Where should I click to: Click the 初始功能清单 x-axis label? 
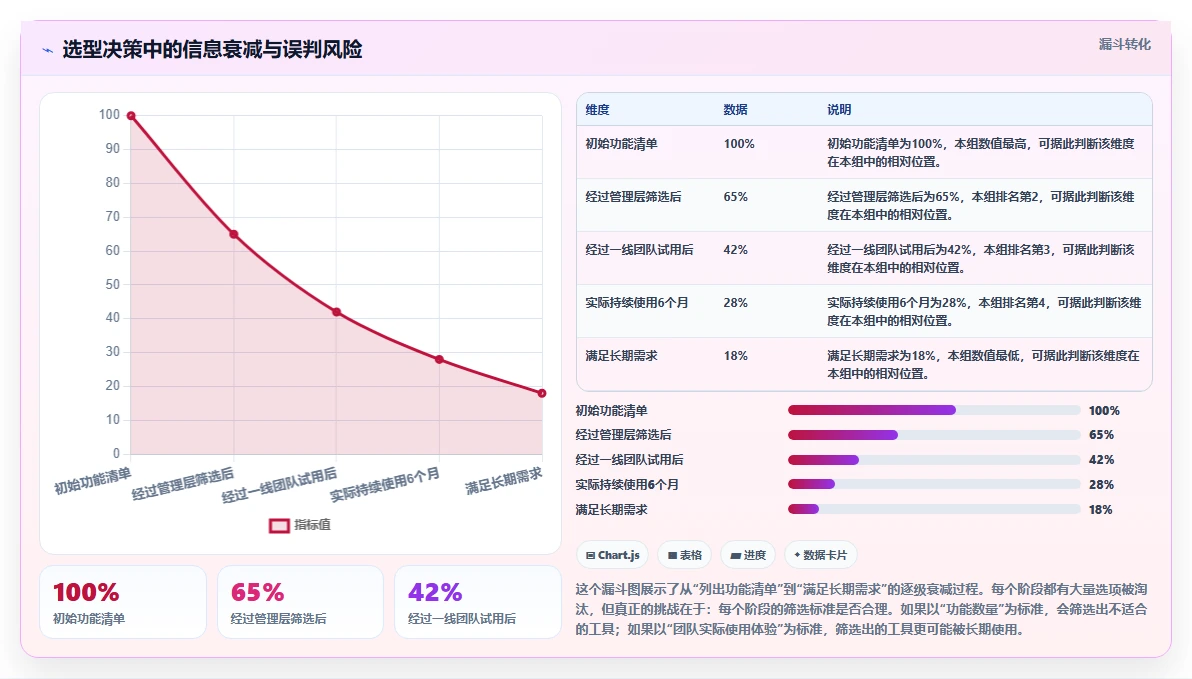93,481
